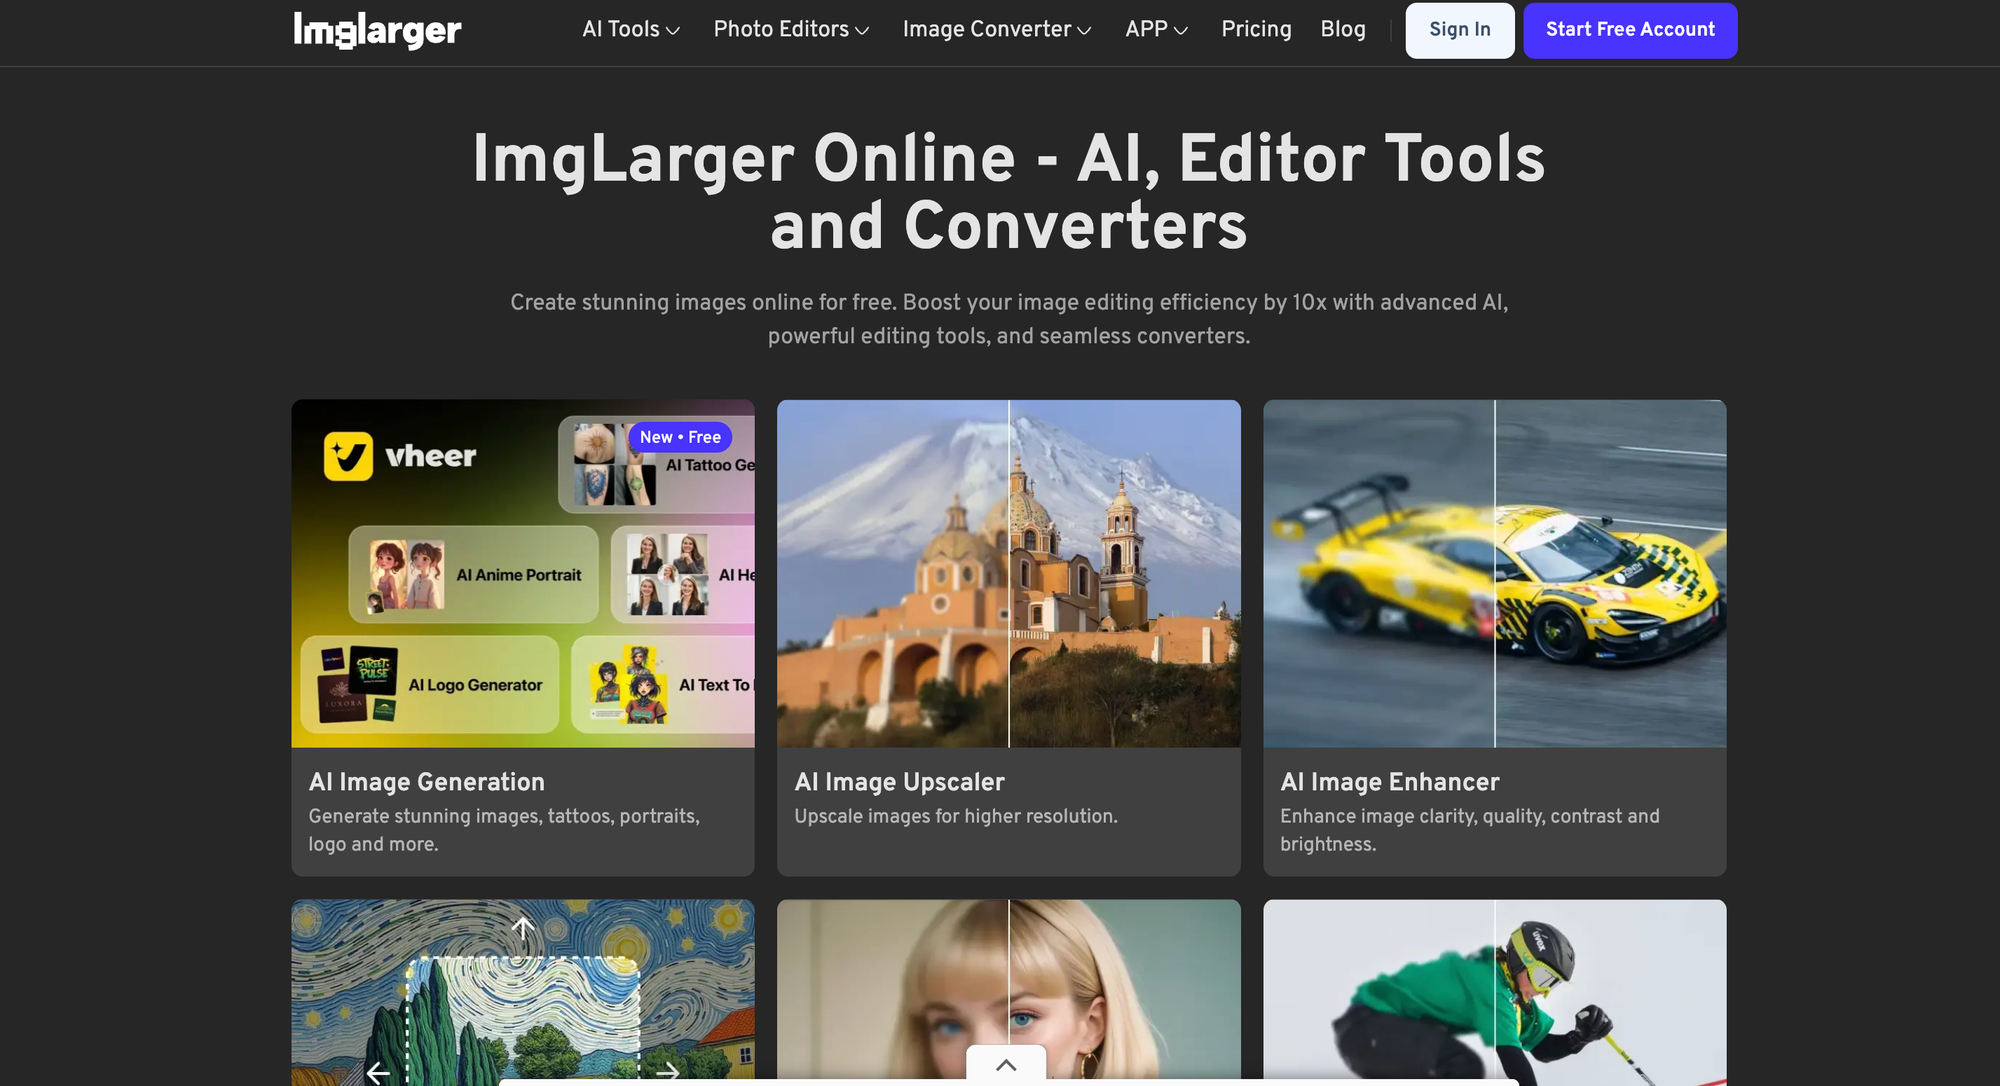2000x1086 pixels.
Task: Open the AI Anime Portrait tile
Action: pyautogui.click(x=474, y=575)
